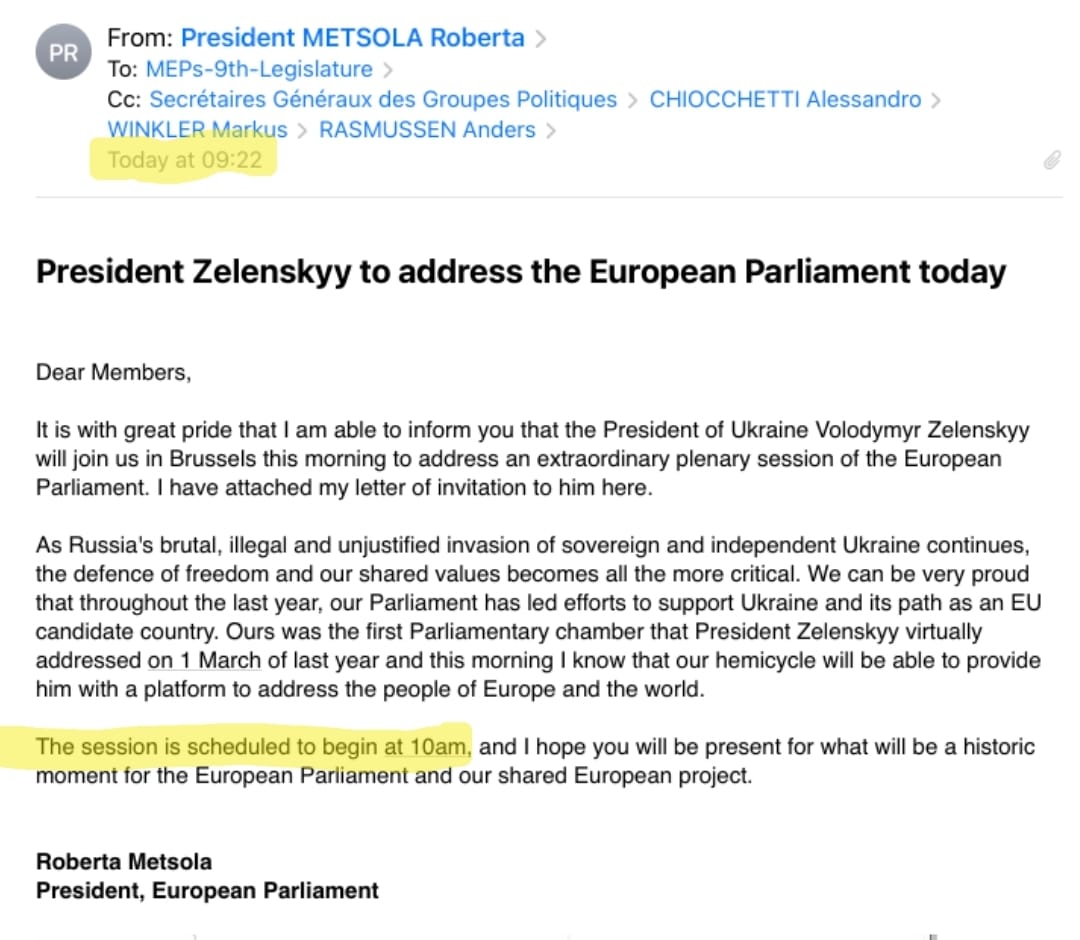Click the PR sender avatar
Viewport: 1080px width, 940px height.
[64, 52]
